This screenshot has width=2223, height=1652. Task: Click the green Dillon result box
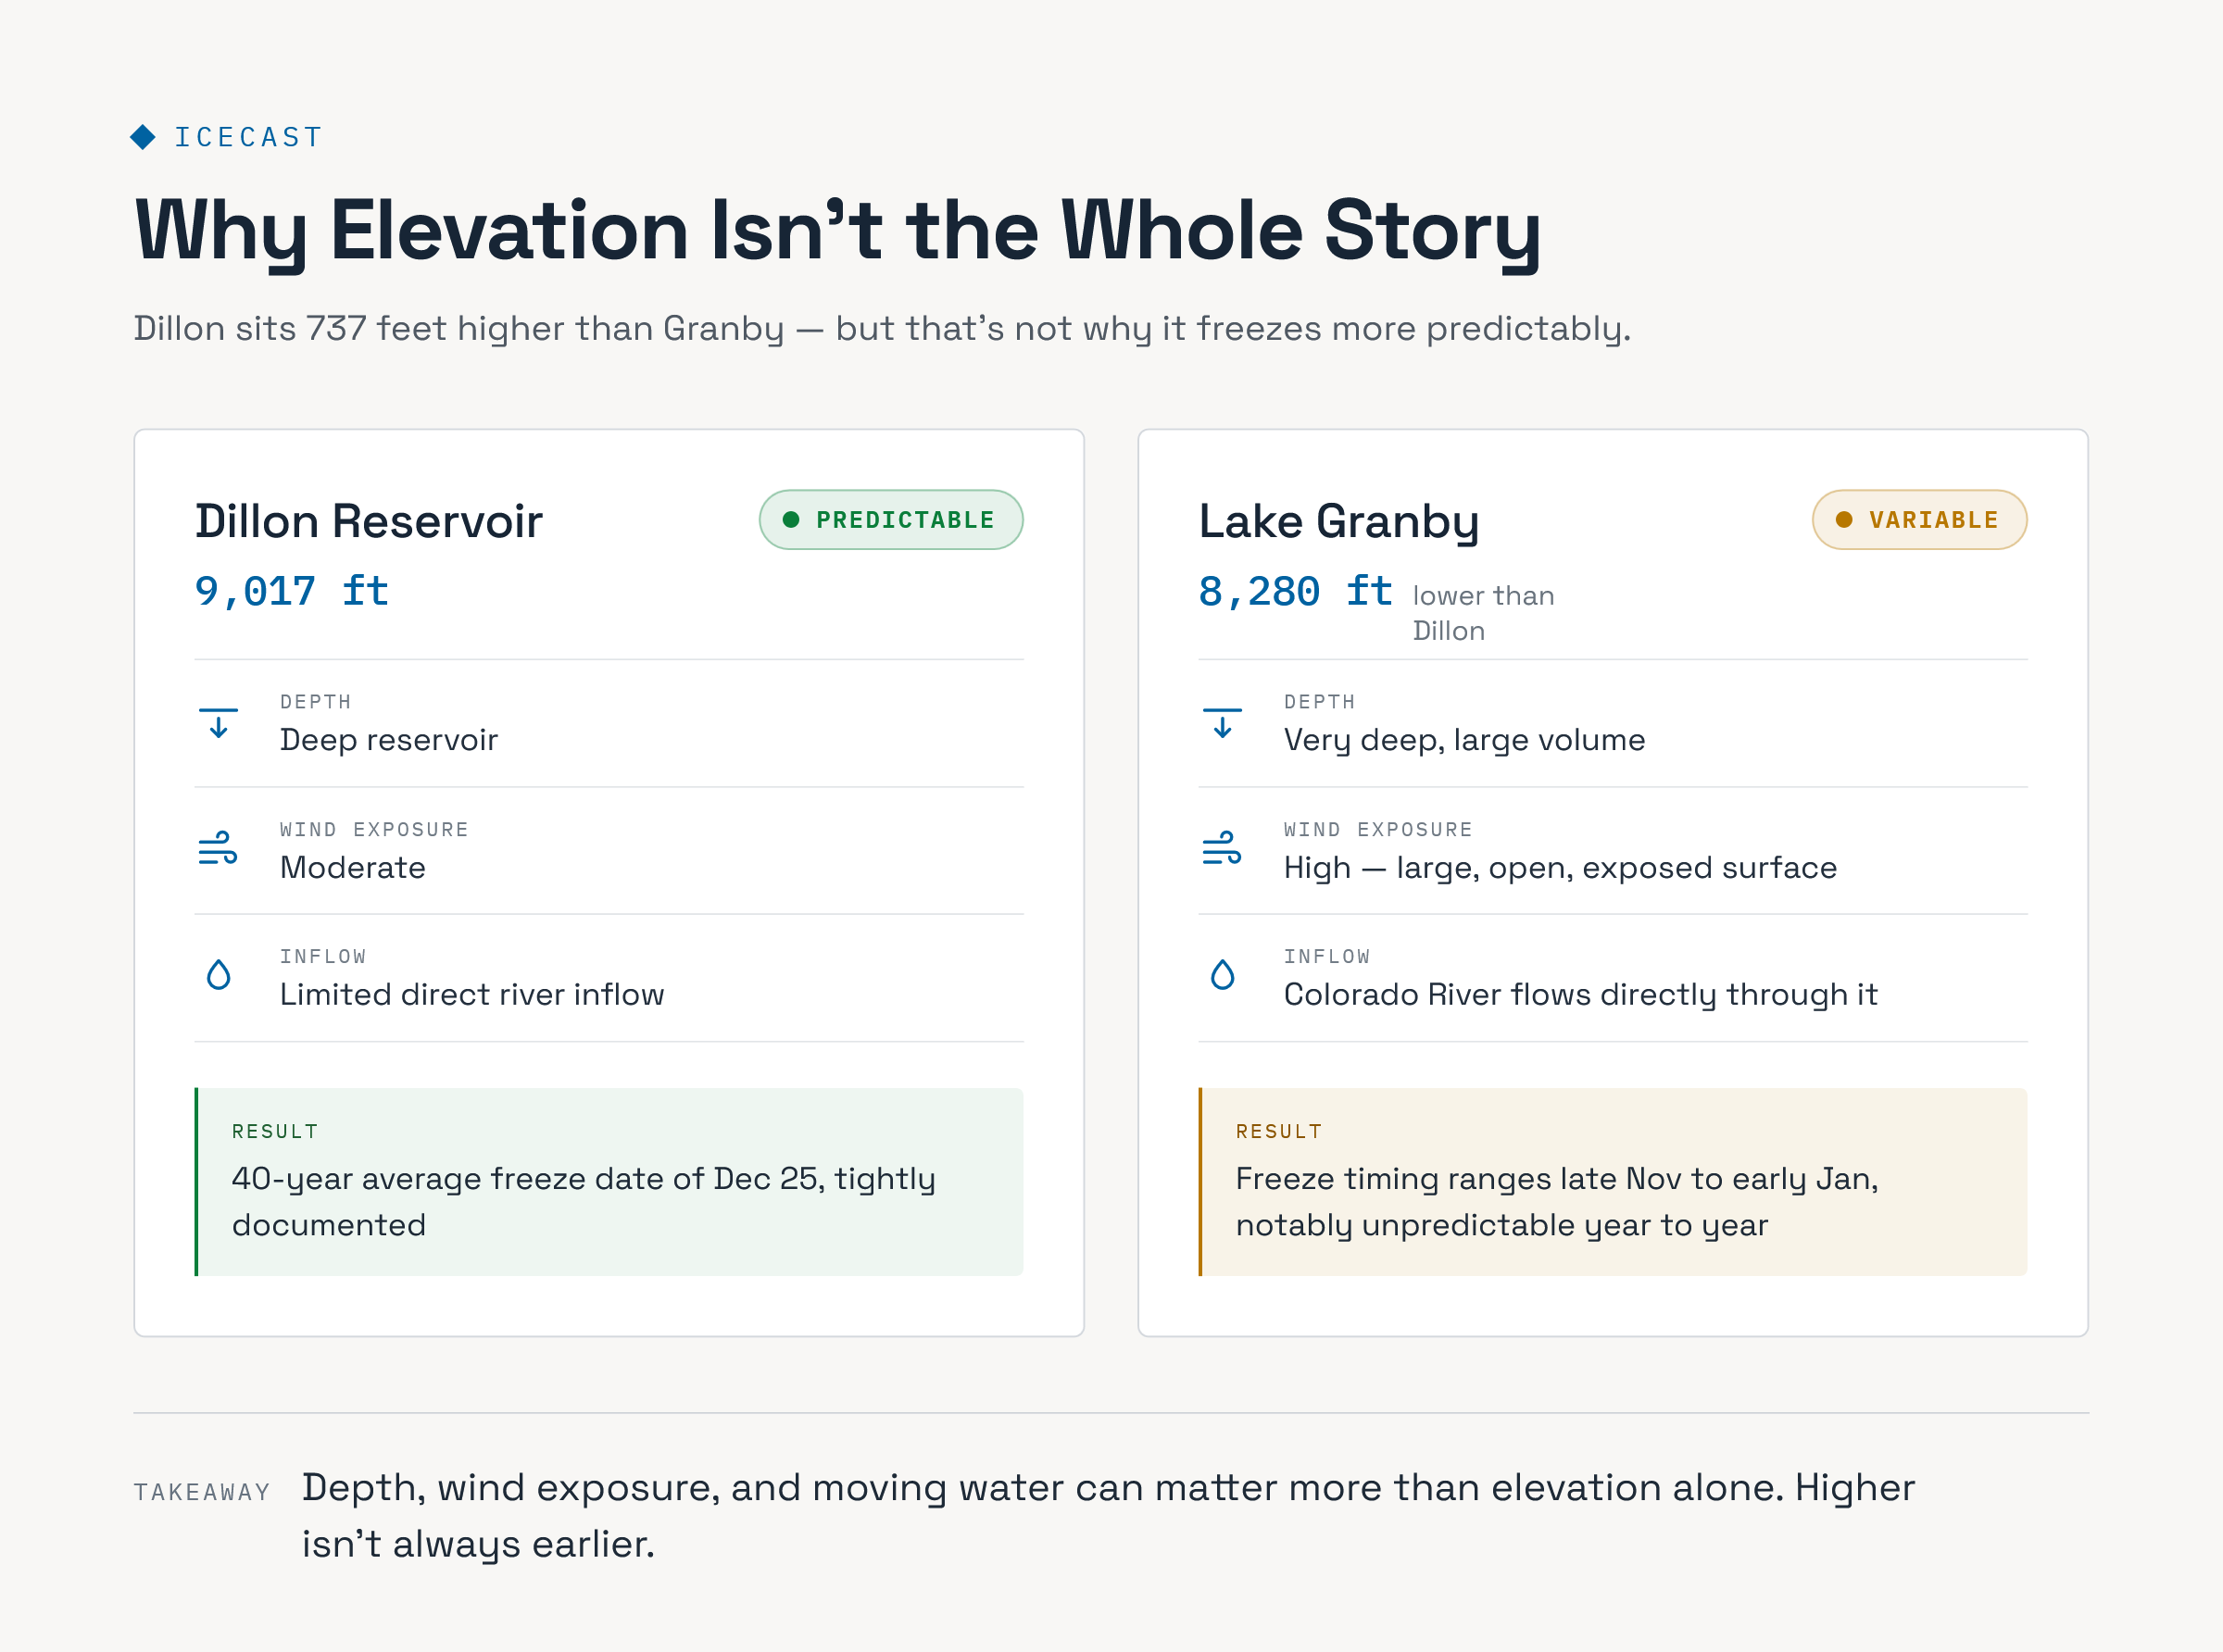tap(609, 1181)
